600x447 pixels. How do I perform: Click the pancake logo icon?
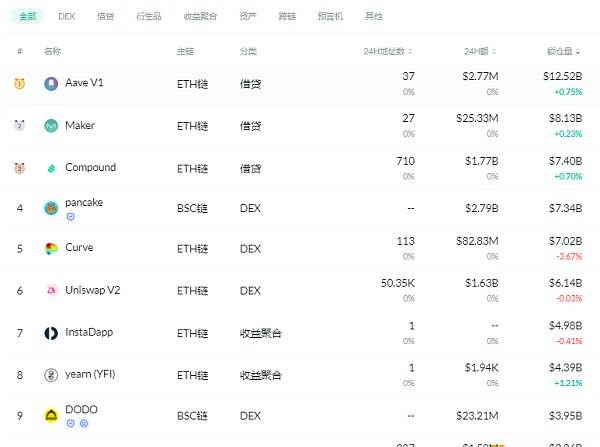pyautogui.click(x=51, y=208)
